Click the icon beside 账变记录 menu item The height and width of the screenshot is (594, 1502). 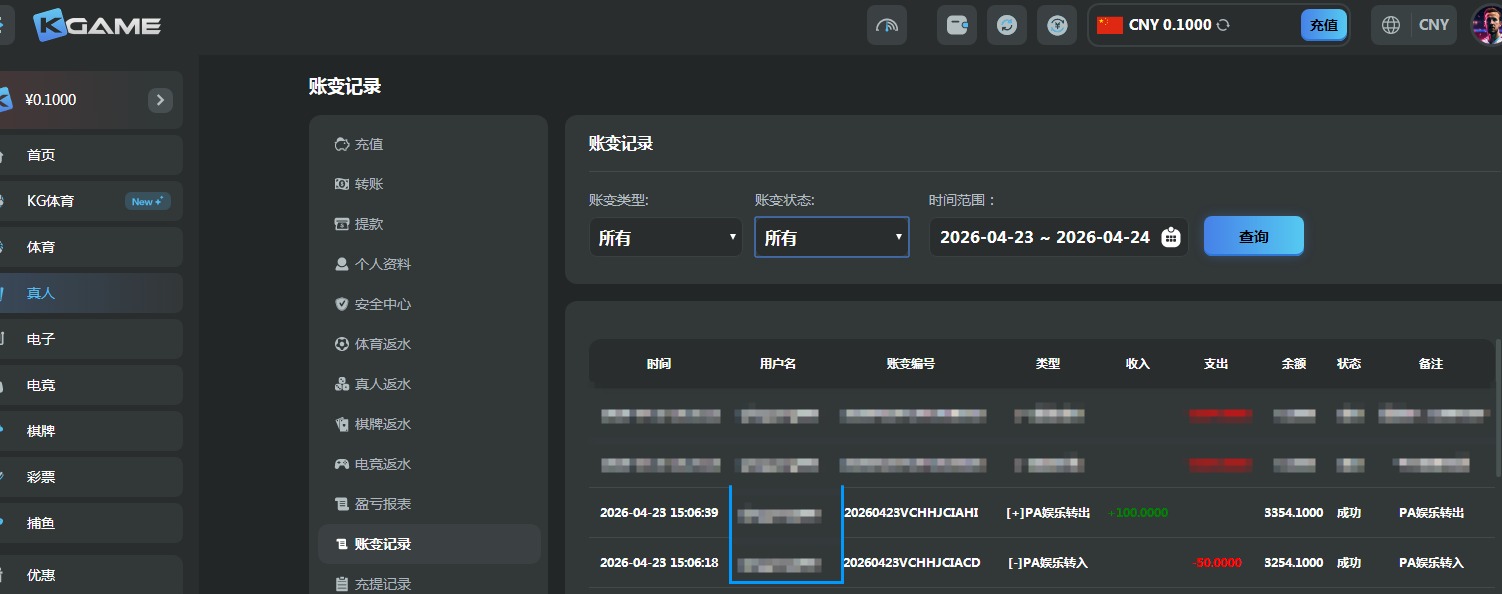point(342,544)
